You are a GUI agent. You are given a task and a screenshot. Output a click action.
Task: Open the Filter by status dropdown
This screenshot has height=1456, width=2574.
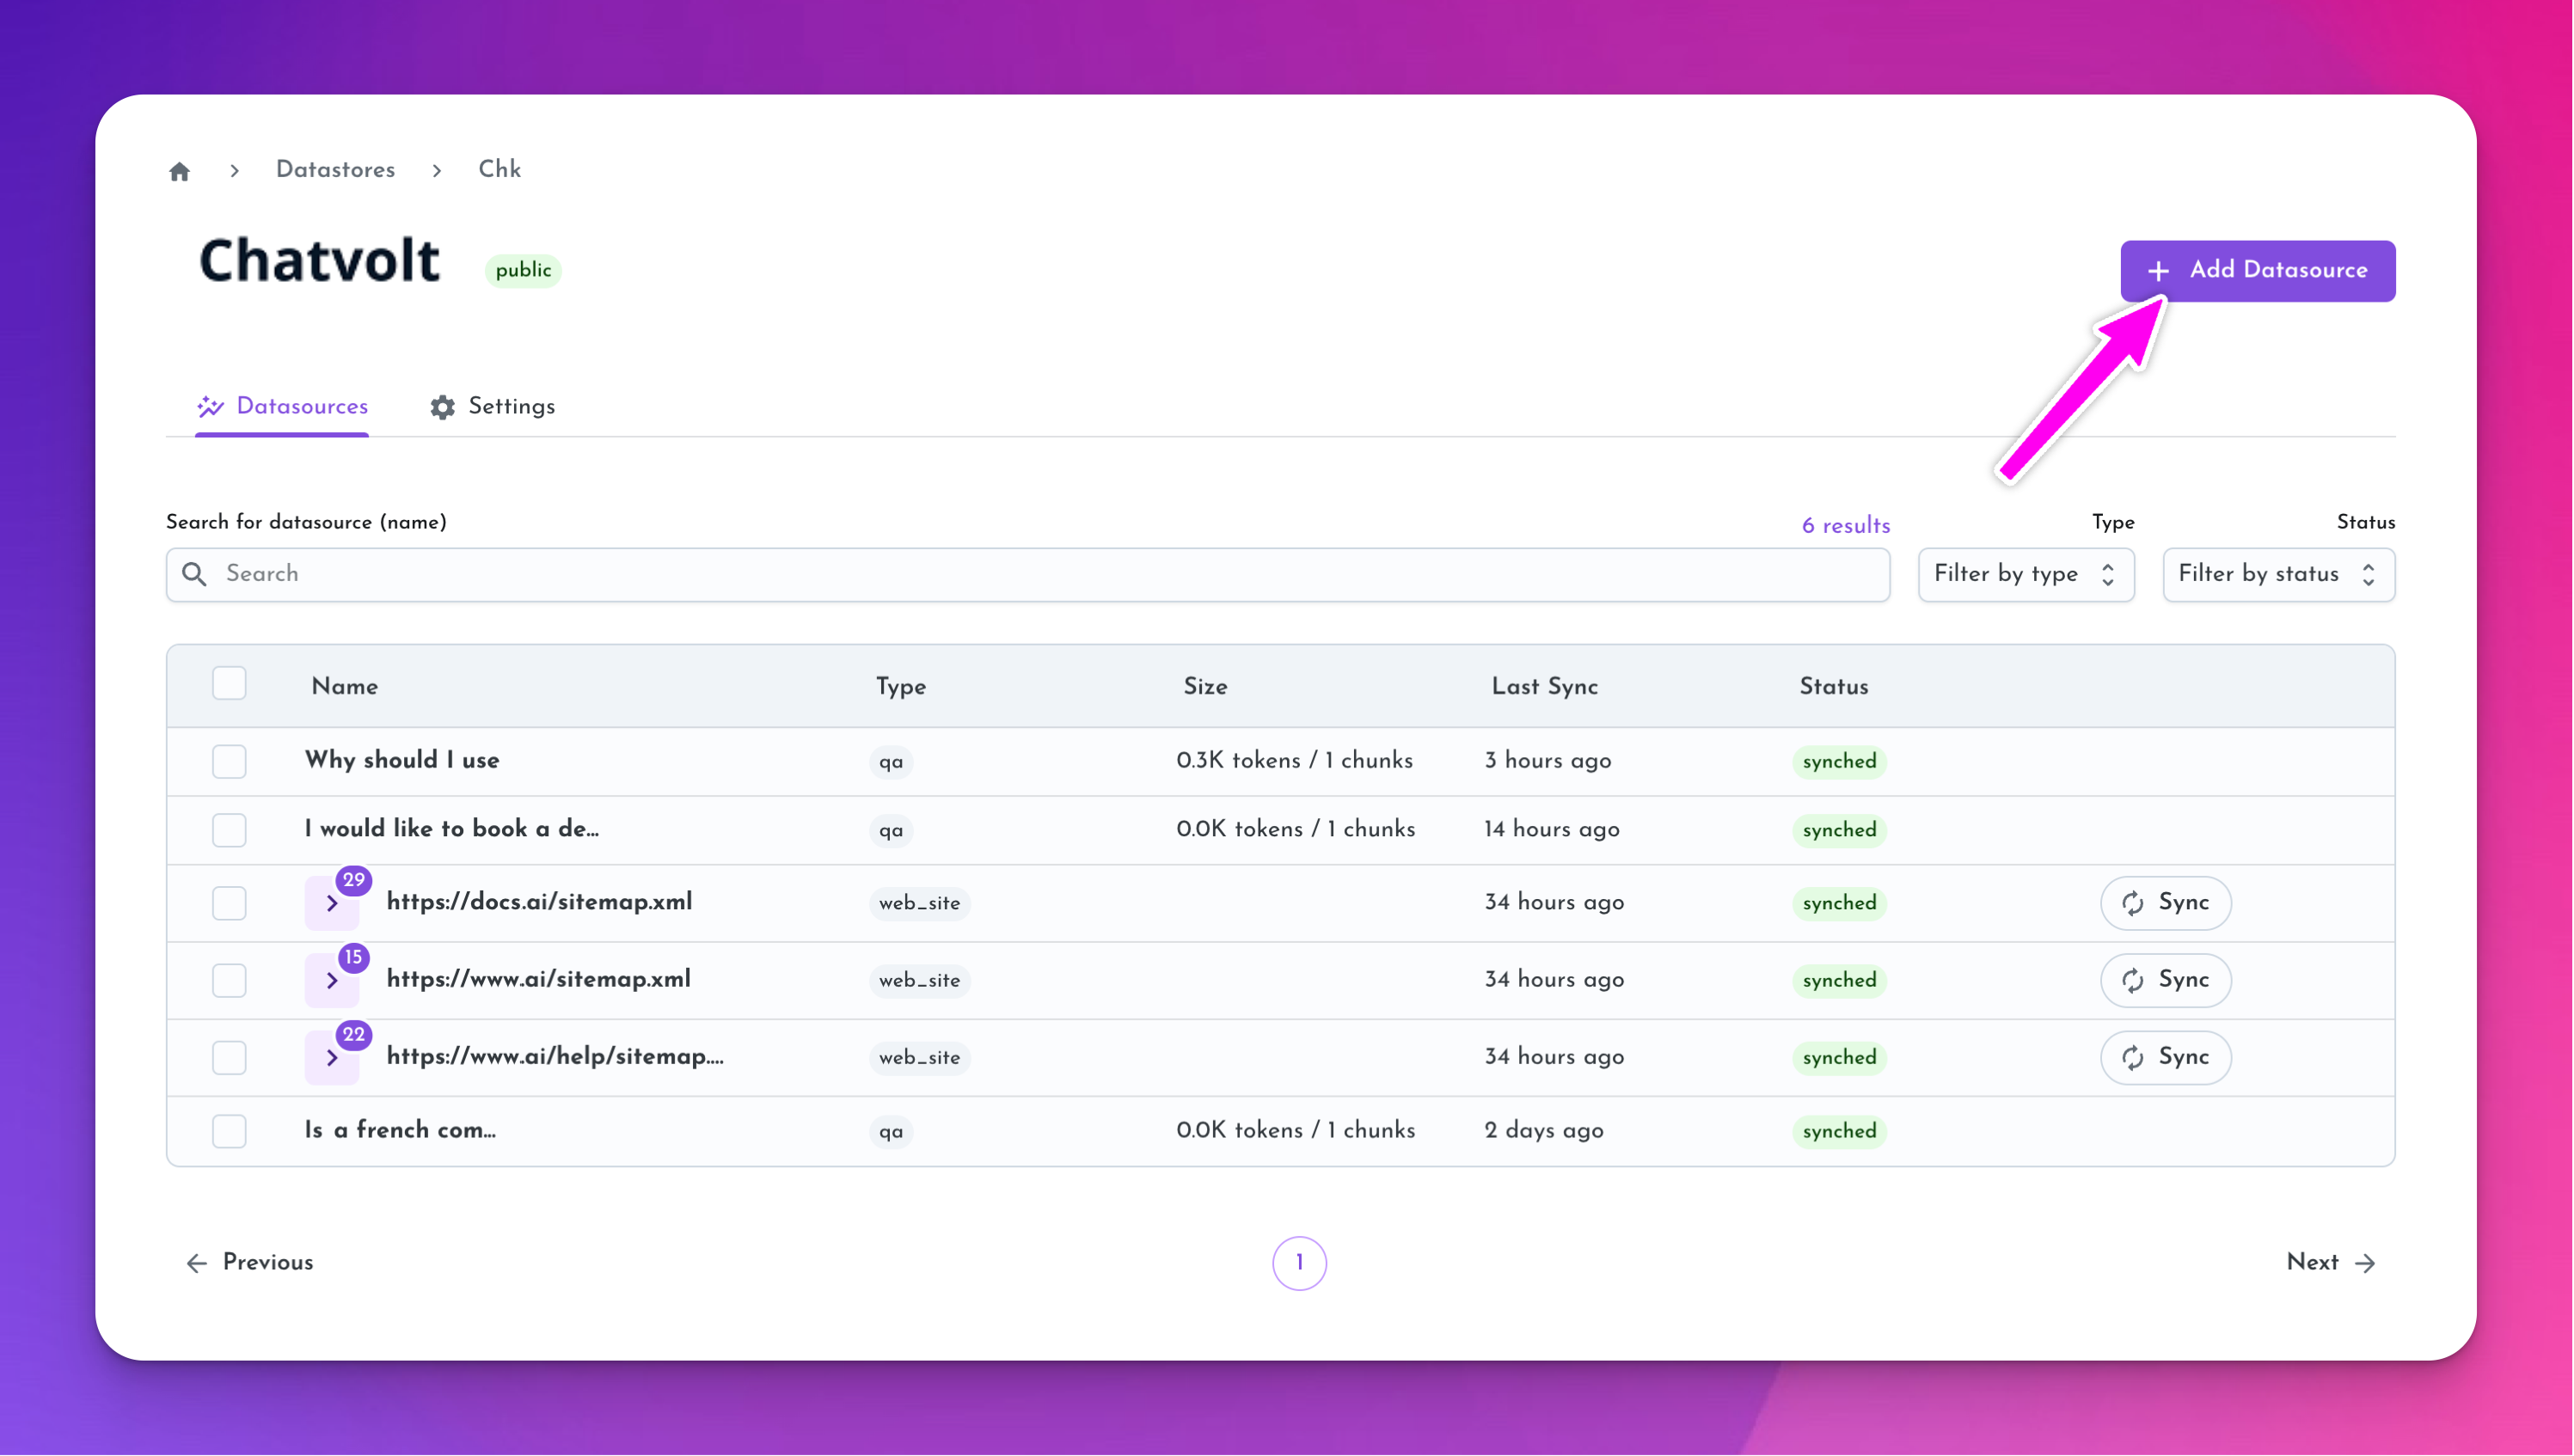tap(2278, 574)
